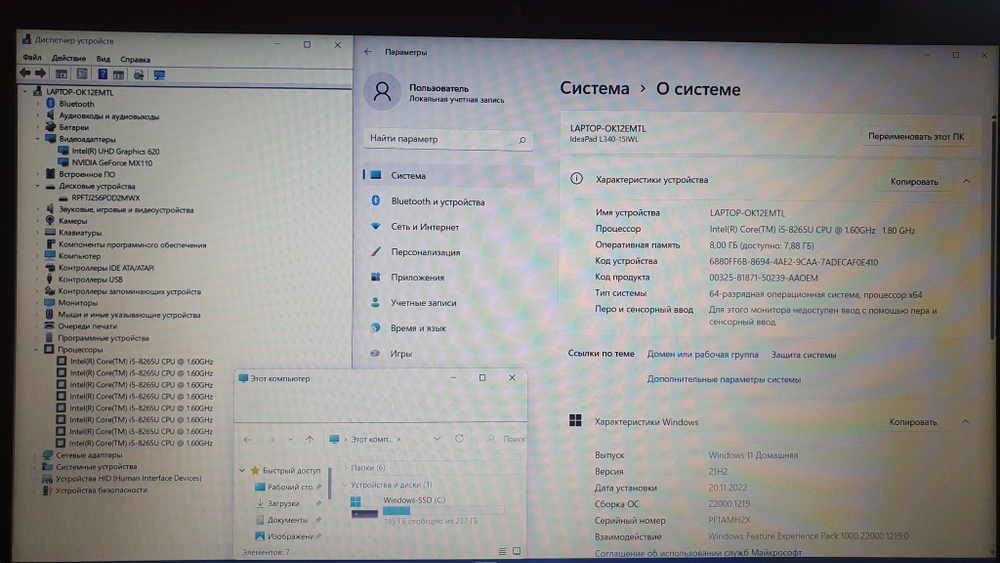The image size is (1000, 563).
Task: Select the RPFTJ256PDD2MWX disk drive
Action: 106,198
